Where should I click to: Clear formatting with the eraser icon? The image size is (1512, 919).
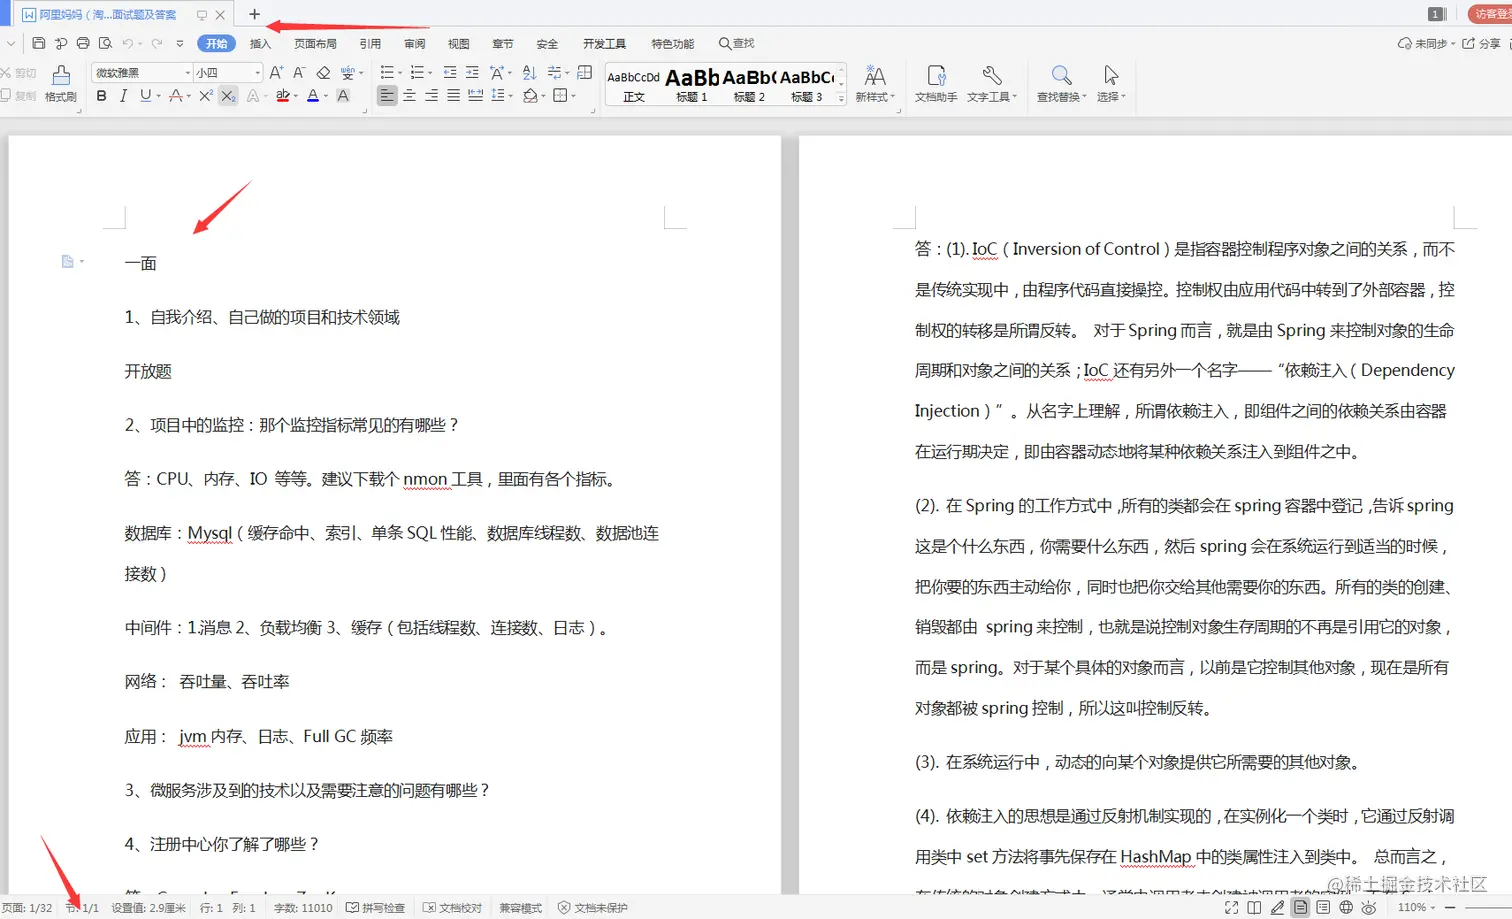tap(323, 72)
